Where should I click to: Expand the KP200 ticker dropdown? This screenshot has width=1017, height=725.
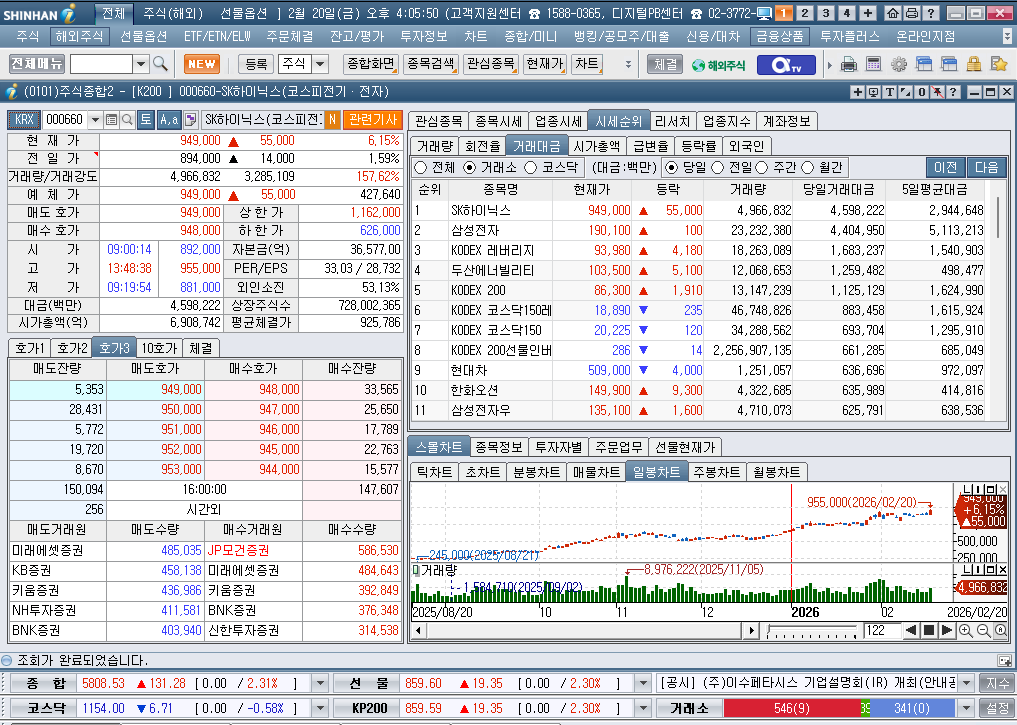pyautogui.click(x=643, y=708)
